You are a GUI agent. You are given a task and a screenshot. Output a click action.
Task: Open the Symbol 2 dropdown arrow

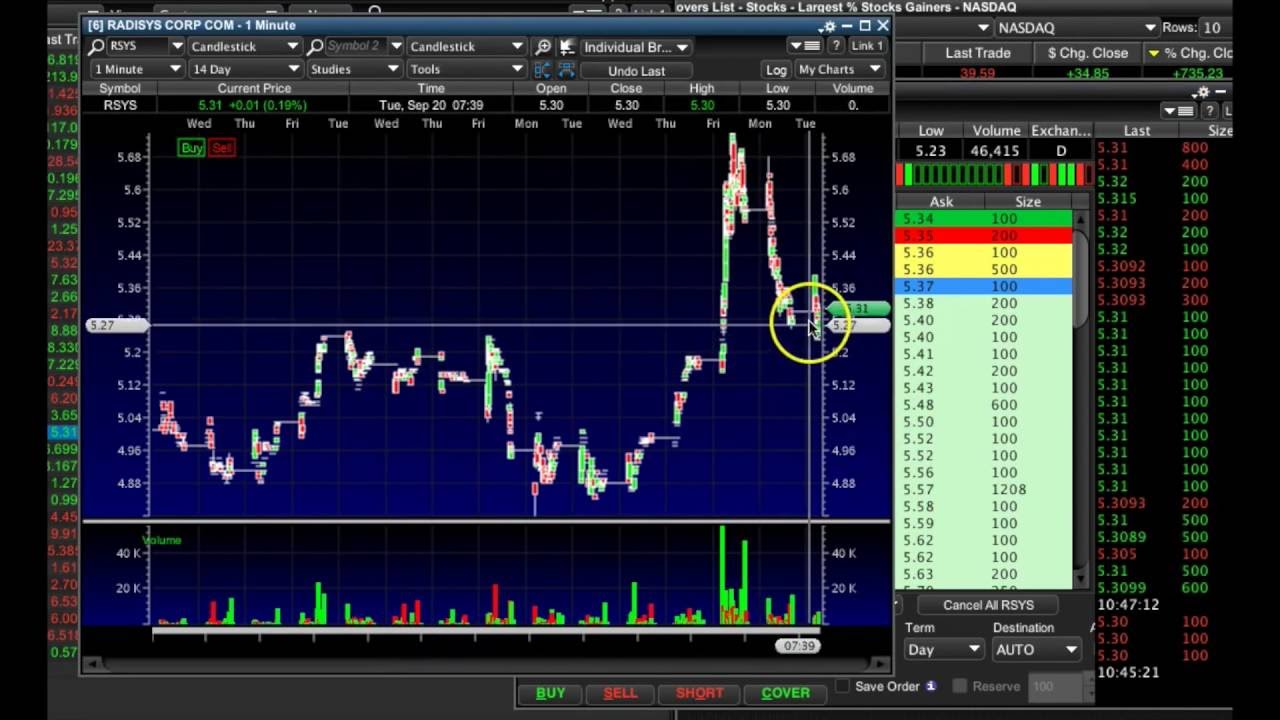[x=396, y=46]
